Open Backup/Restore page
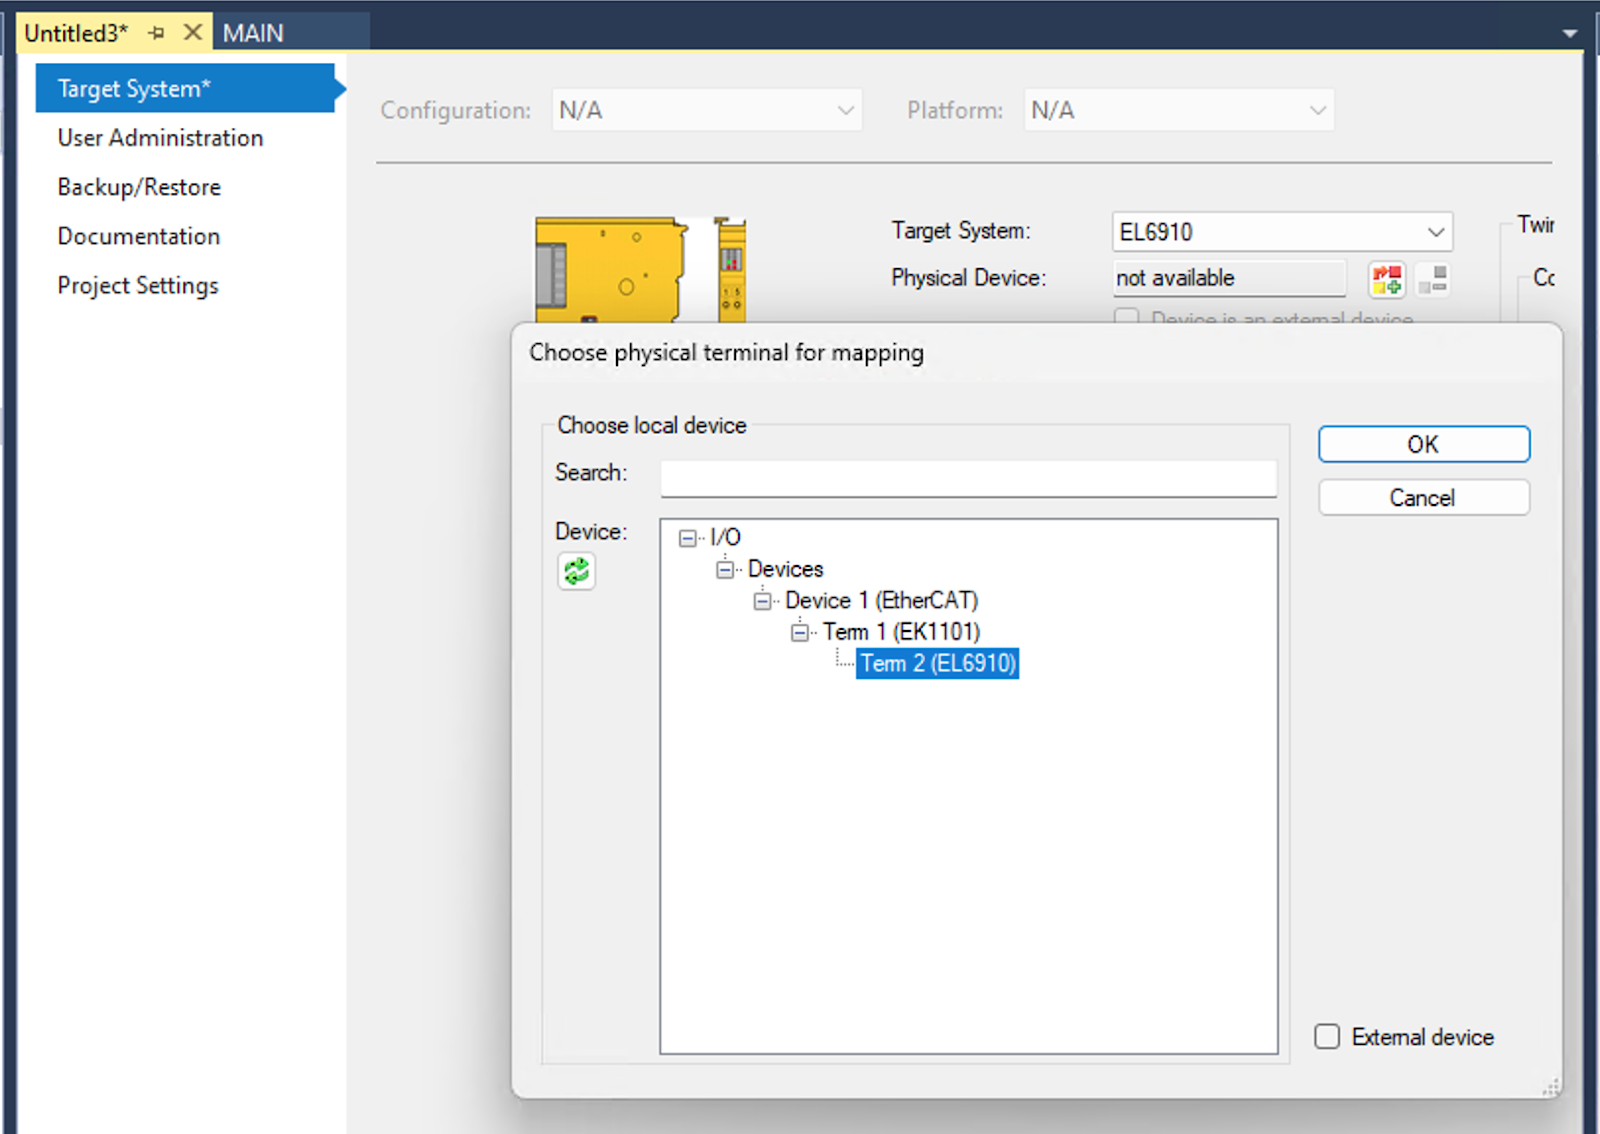 click(139, 187)
